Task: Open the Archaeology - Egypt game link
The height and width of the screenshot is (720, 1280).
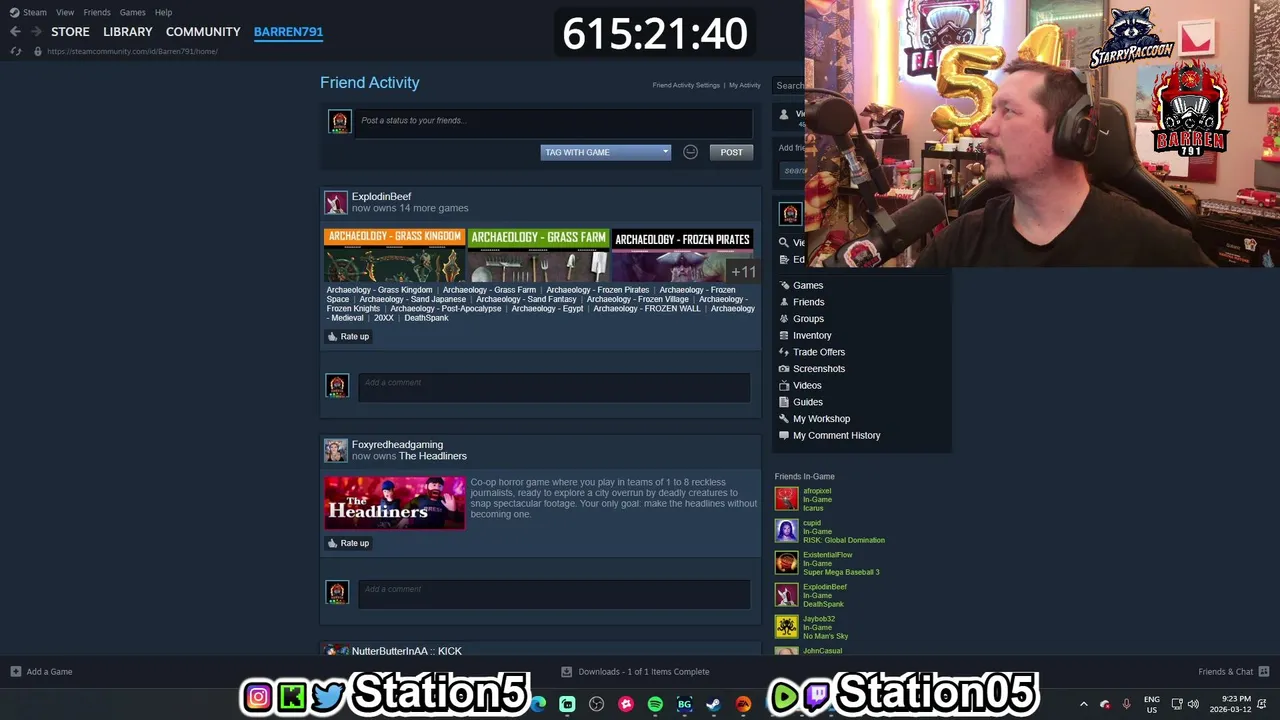Action: click(547, 309)
